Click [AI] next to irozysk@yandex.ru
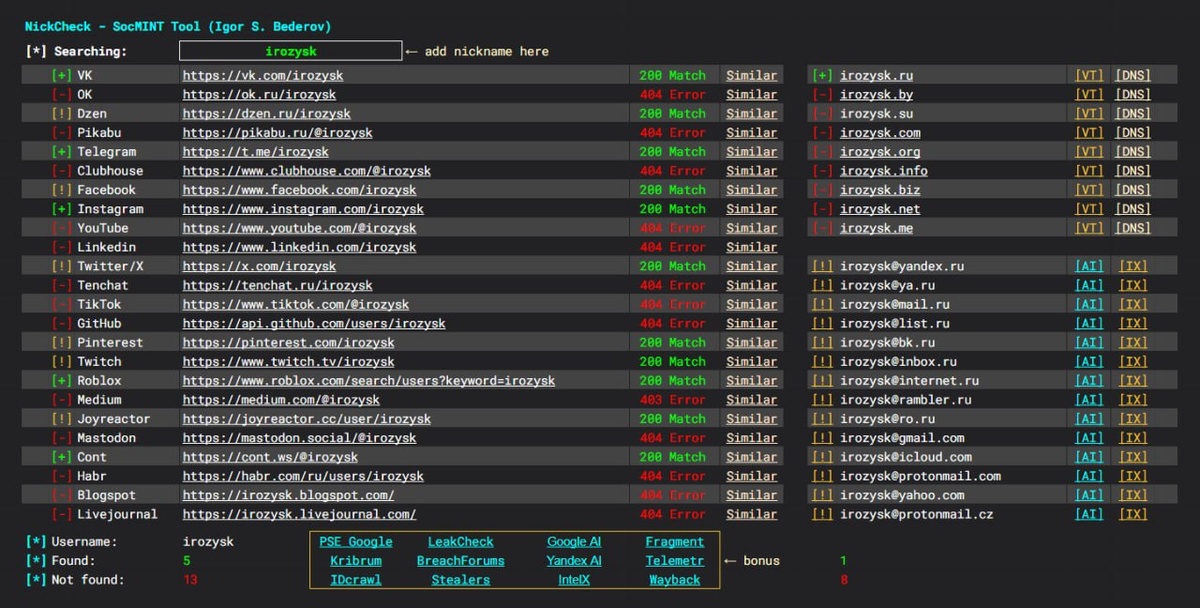Viewport: 1200px width, 608px height. (1089, 266)
